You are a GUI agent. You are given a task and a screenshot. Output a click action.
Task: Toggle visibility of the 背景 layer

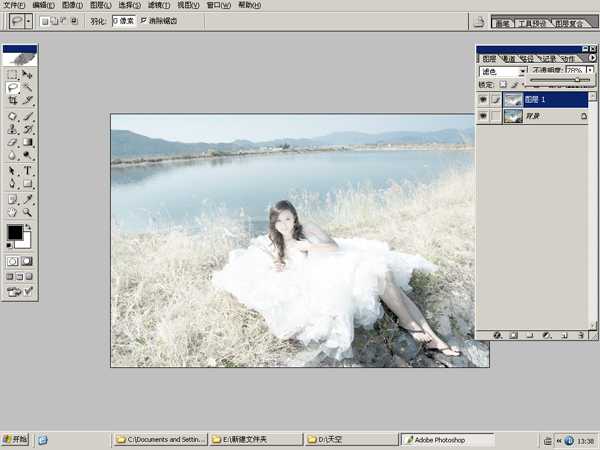pyautogui.click(x=484, y=117)
